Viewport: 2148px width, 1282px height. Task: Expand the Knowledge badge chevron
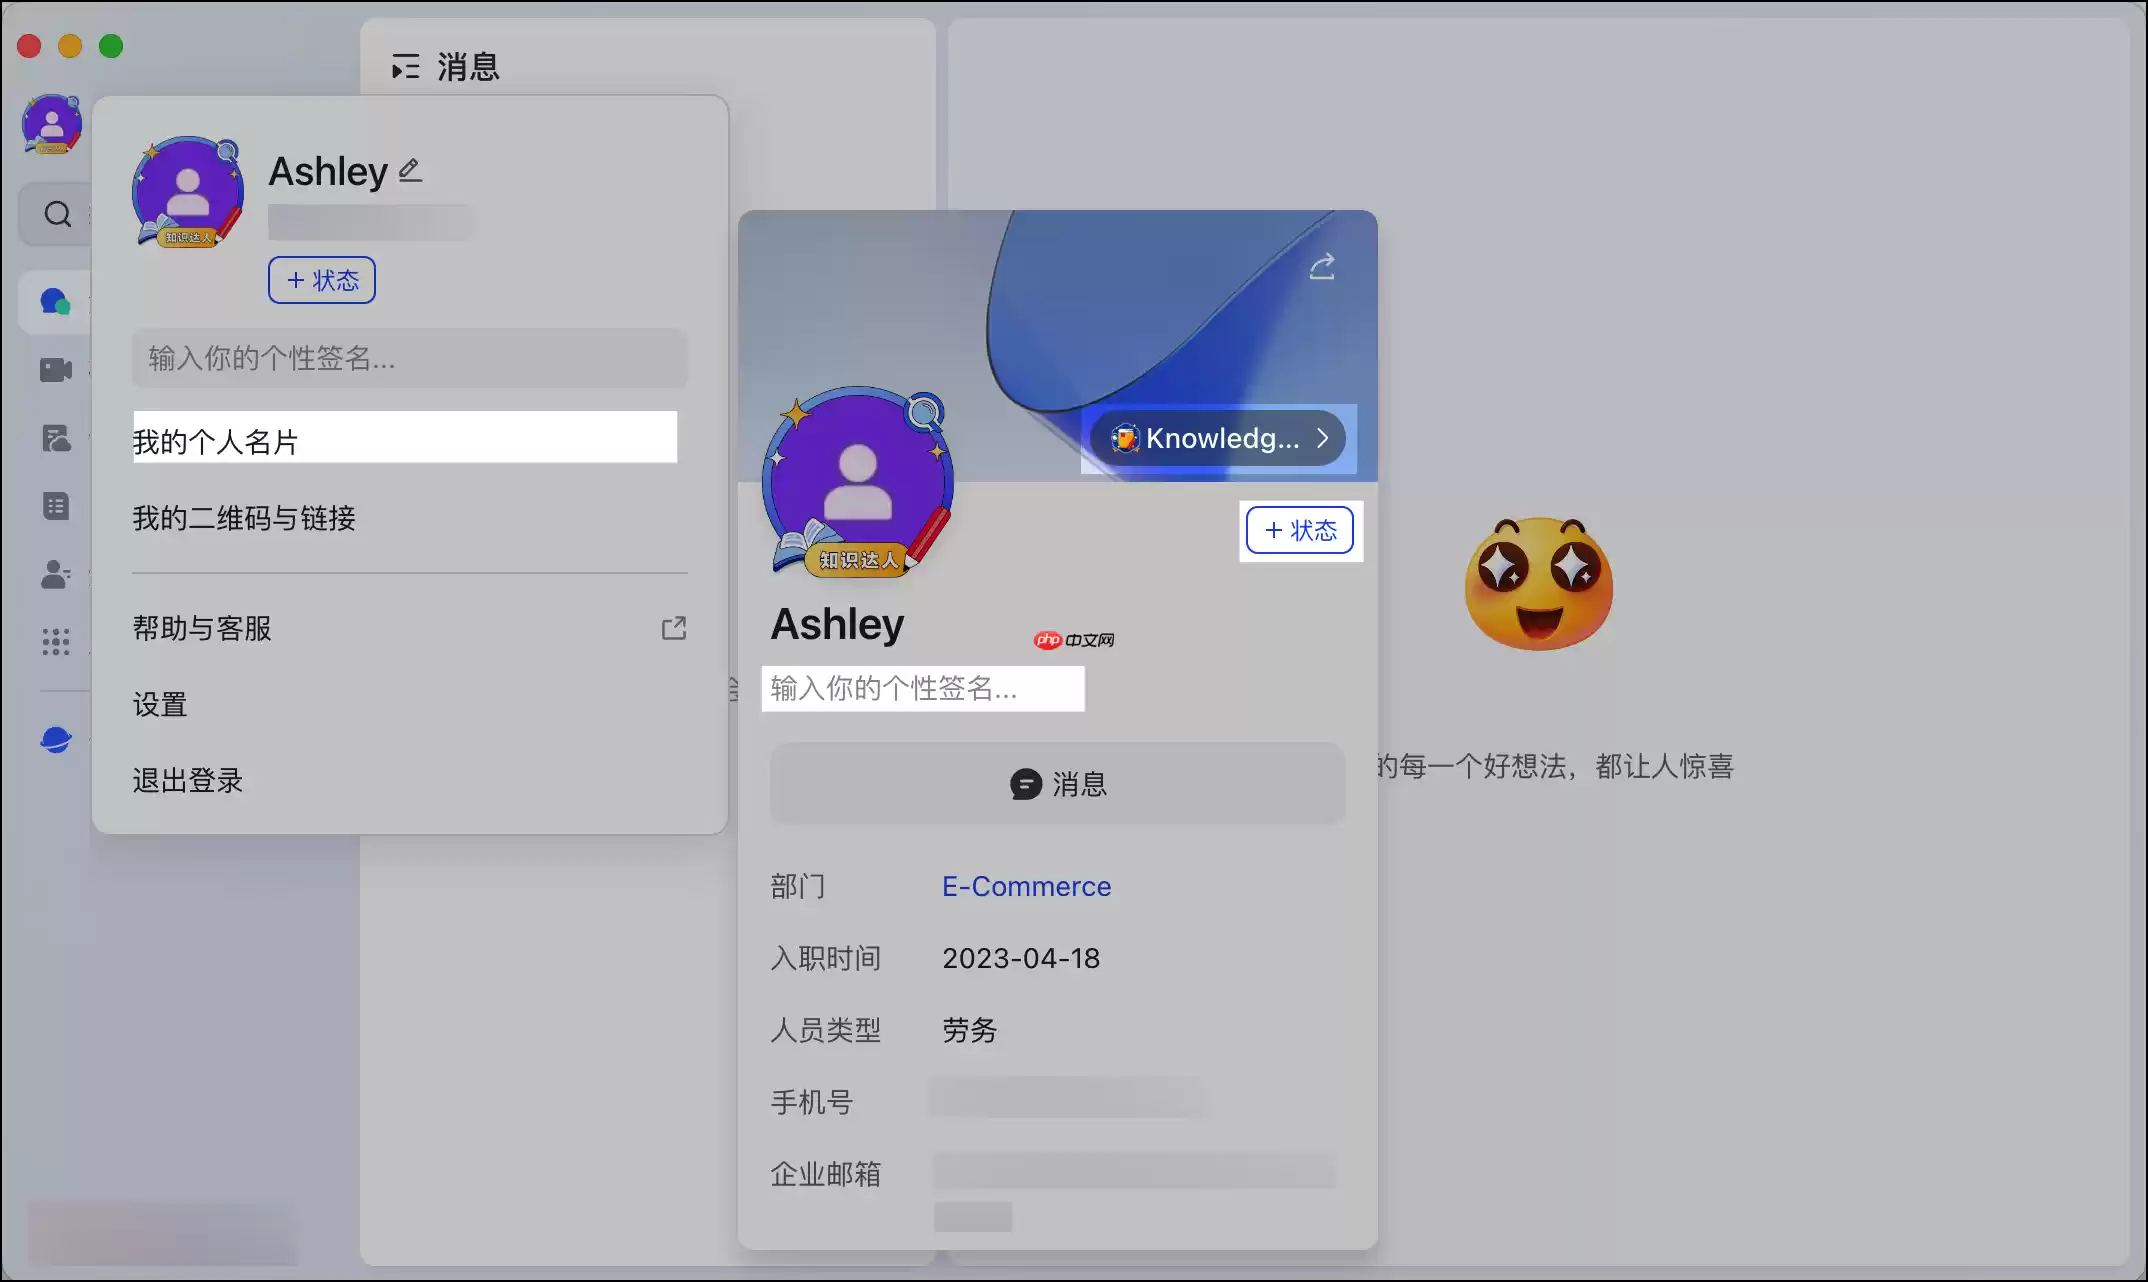pyautogui.click(x=1324, y=437)
